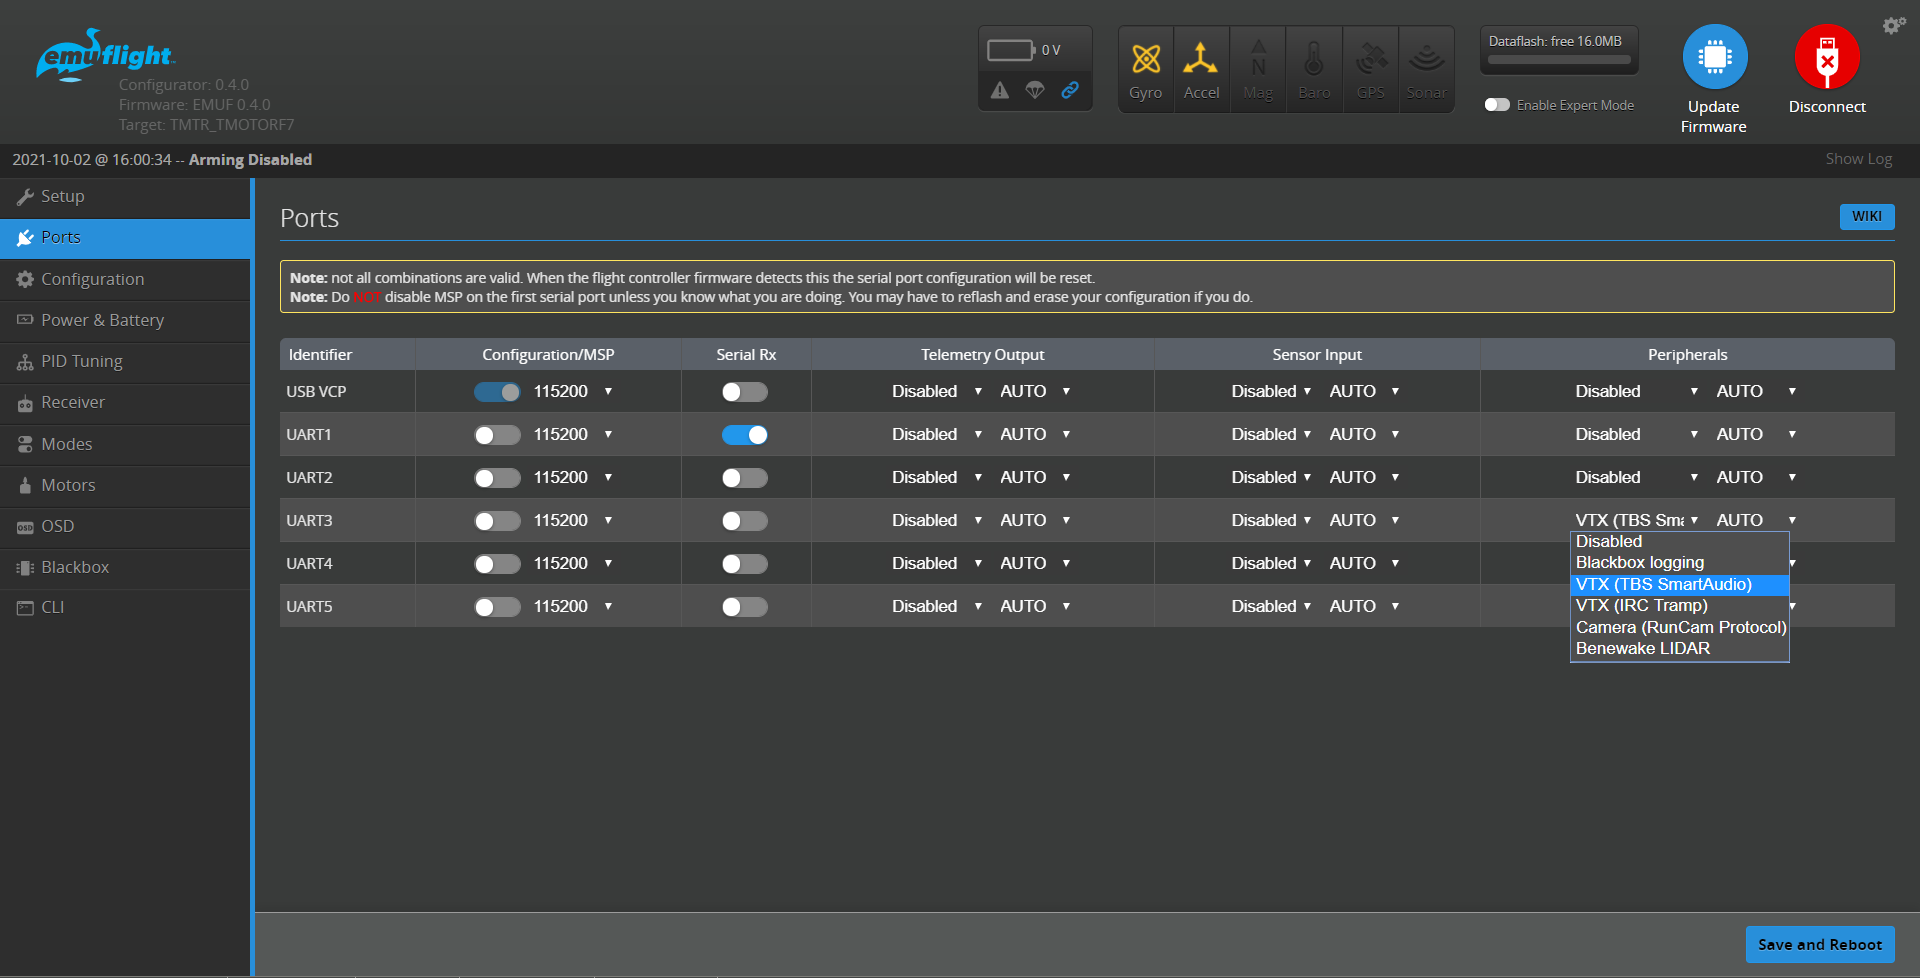Choose VTX (IRC Tramp) option

(x=1680, y=606)
